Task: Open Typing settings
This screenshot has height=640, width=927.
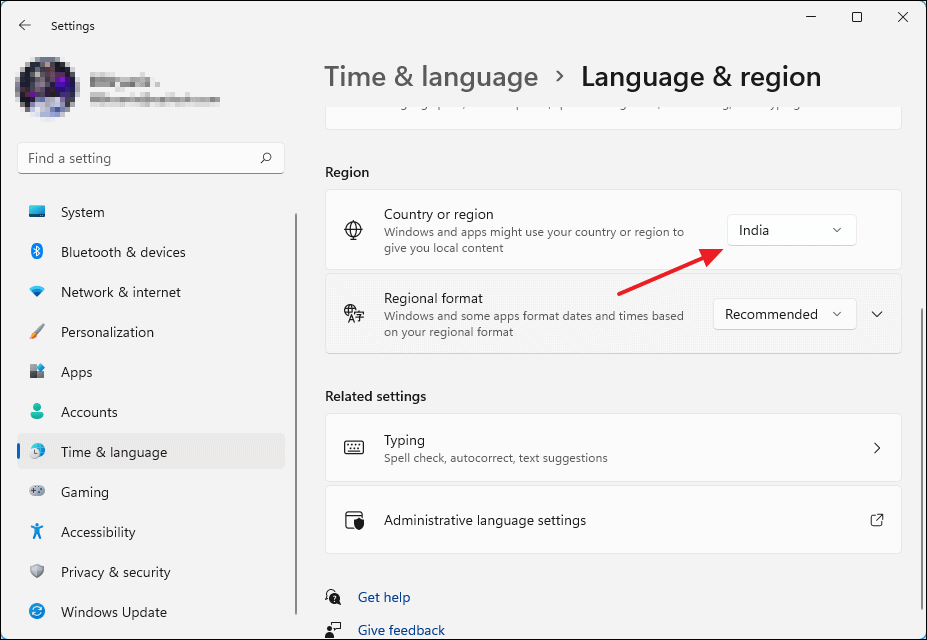Action: (x=612, y=447)
